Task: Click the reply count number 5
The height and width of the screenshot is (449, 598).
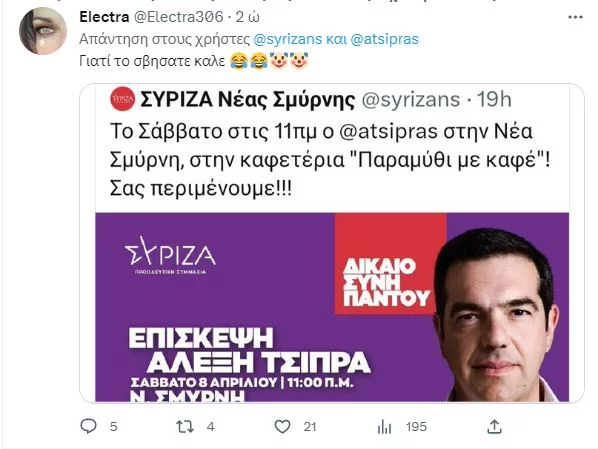Action: click(x=114, y=426)
